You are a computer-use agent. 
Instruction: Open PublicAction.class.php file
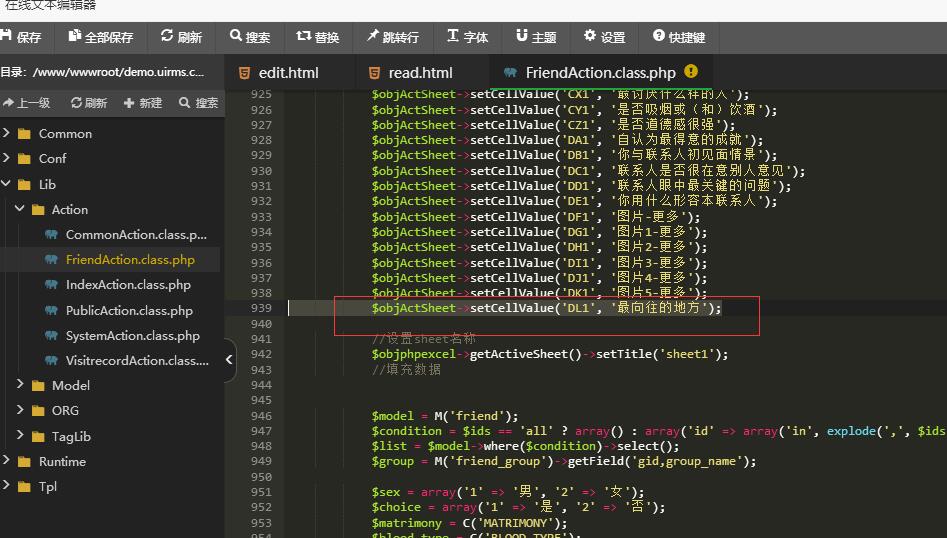pyautogui.click(x=129, y=311)
